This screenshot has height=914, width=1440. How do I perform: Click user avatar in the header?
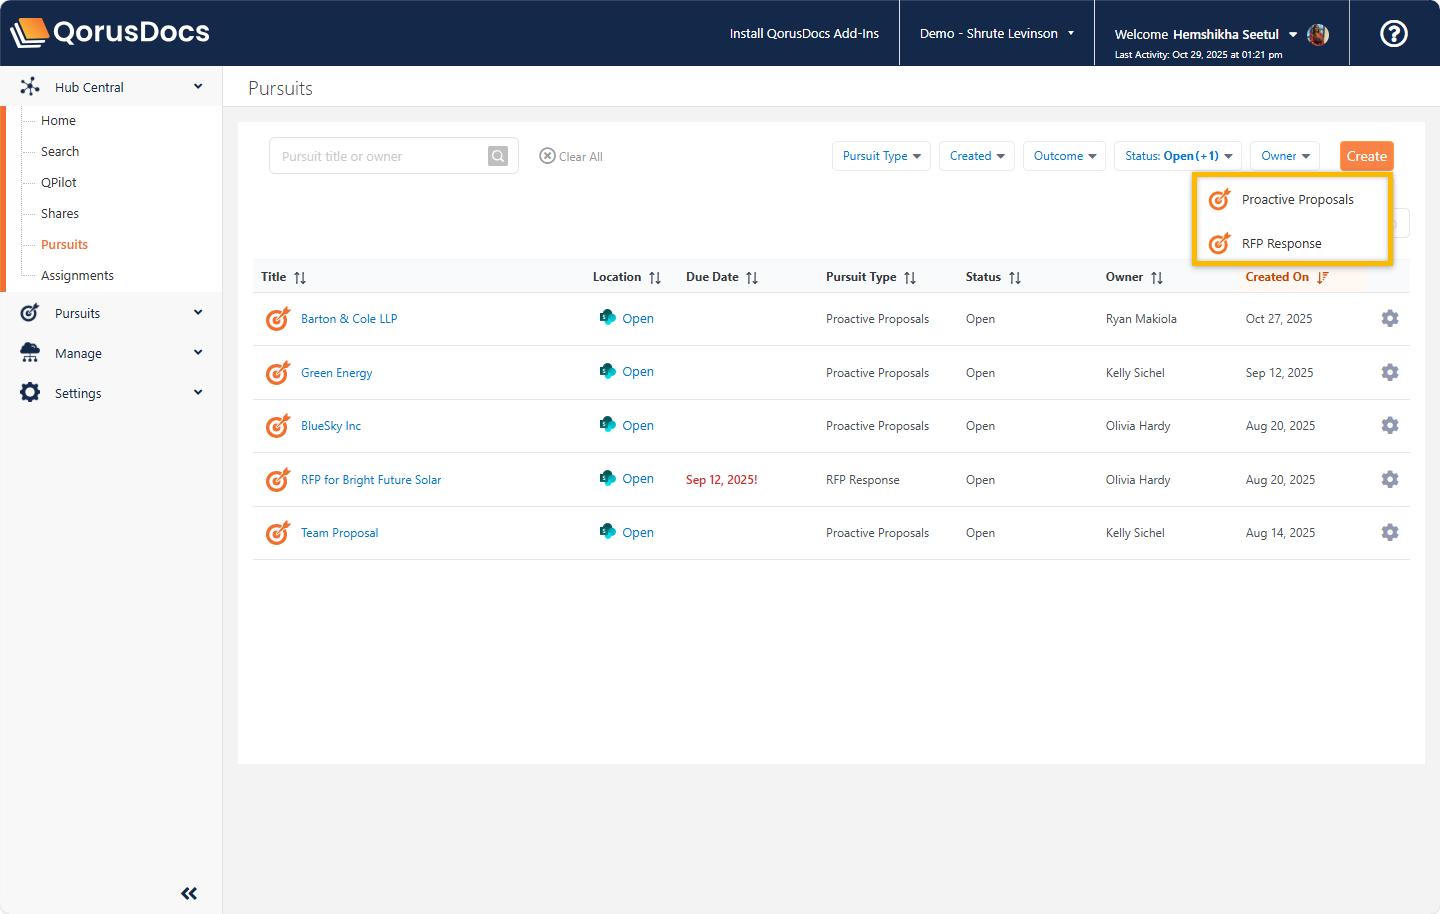pos(1318,34)
